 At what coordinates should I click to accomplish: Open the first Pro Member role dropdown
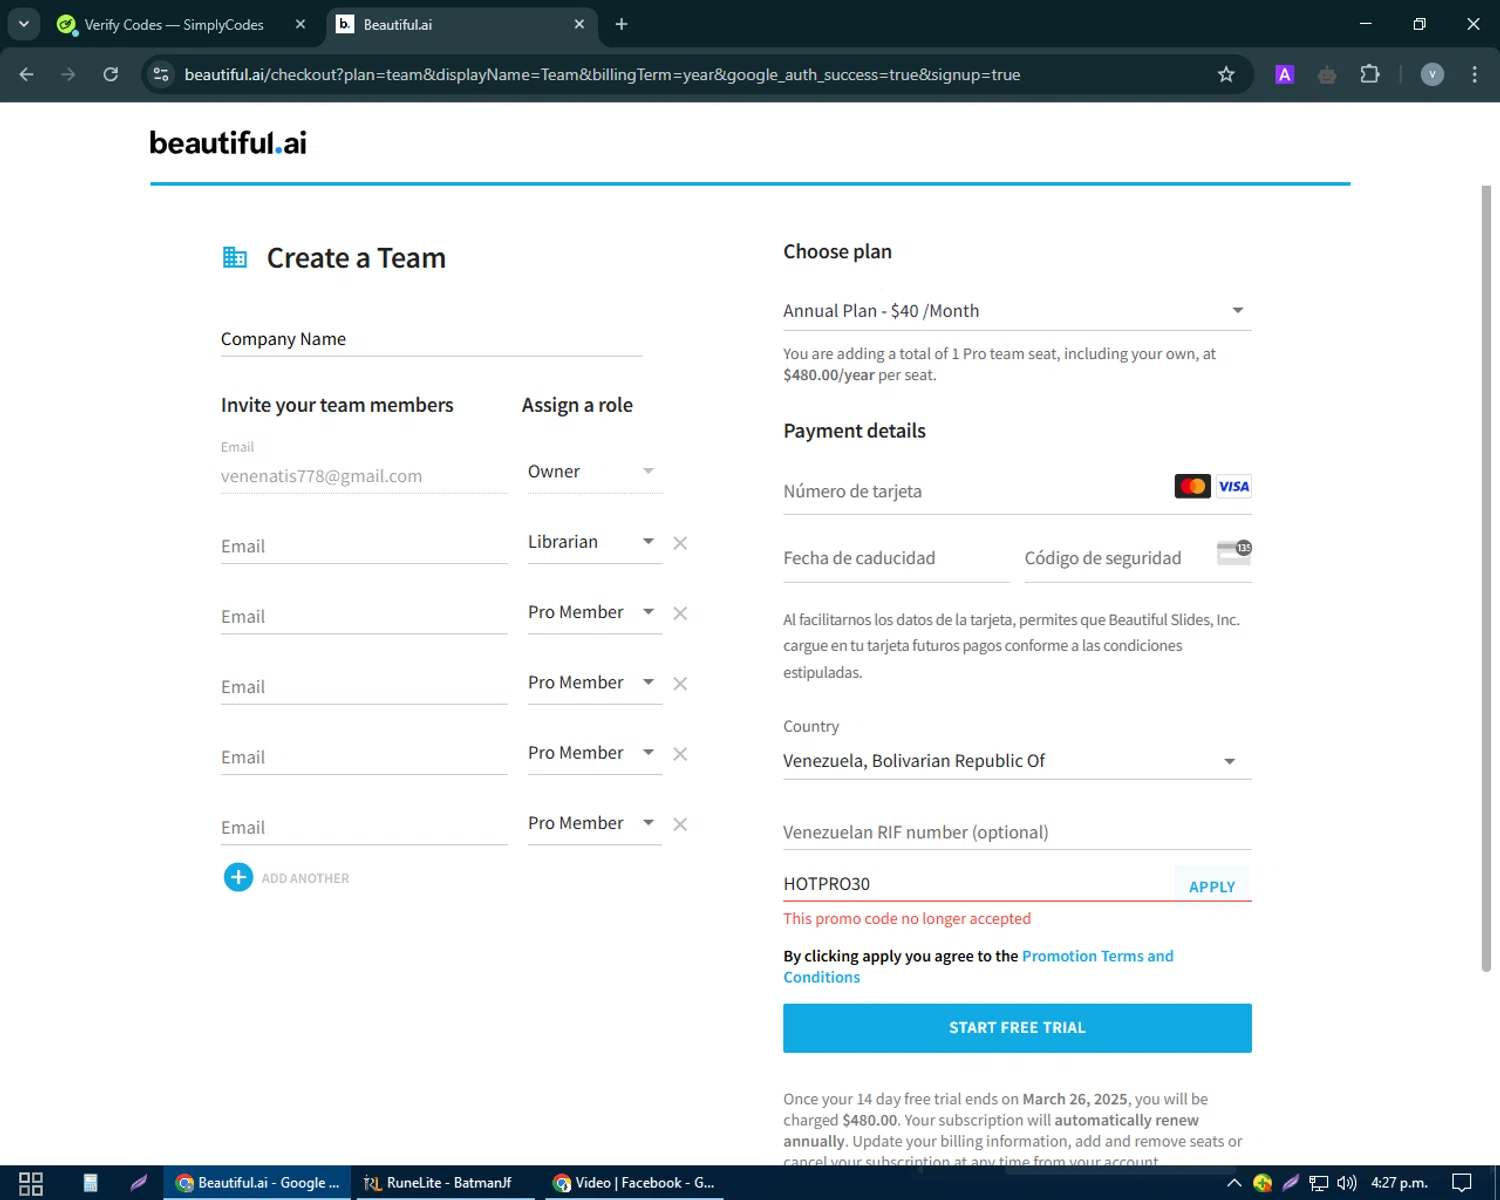point(594,612)
